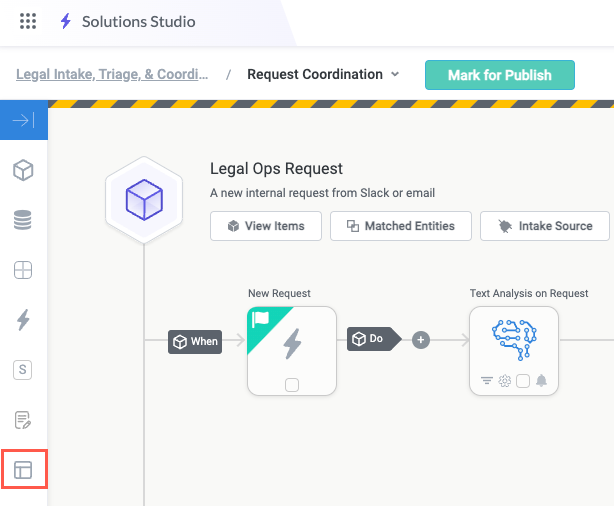Click the gear icon on Text Analysis node

505,381
